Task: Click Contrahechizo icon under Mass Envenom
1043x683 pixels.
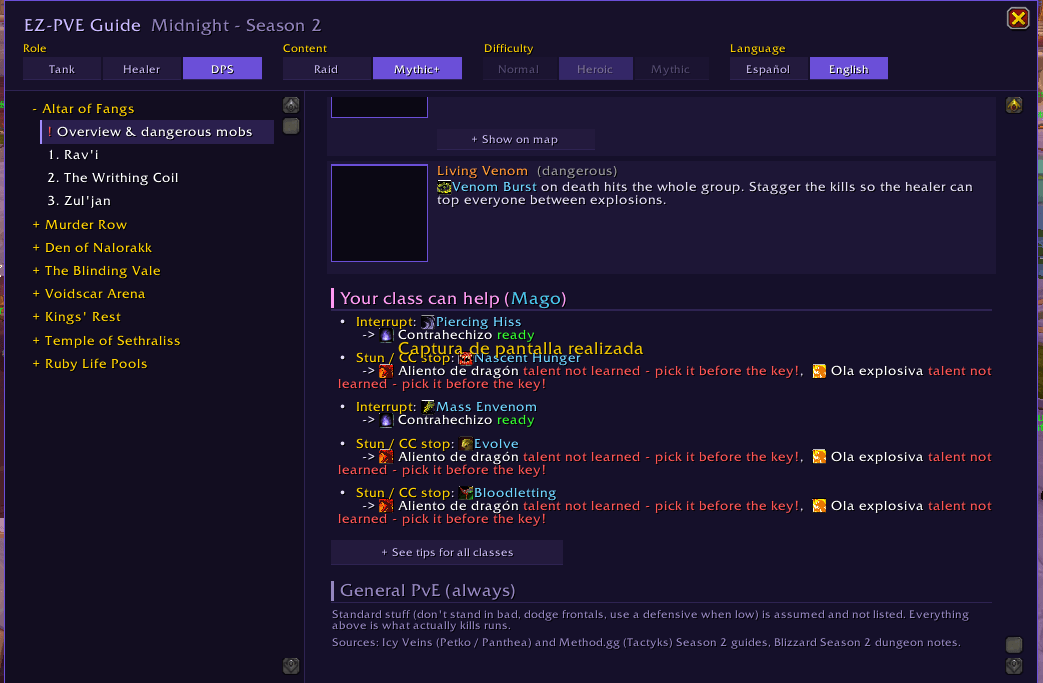Action: 386,420
